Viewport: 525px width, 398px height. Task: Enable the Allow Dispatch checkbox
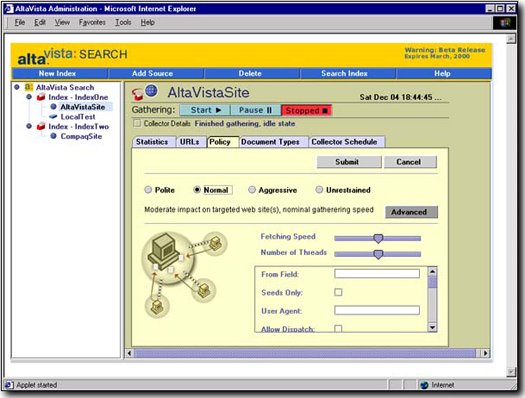coord(338,328)
